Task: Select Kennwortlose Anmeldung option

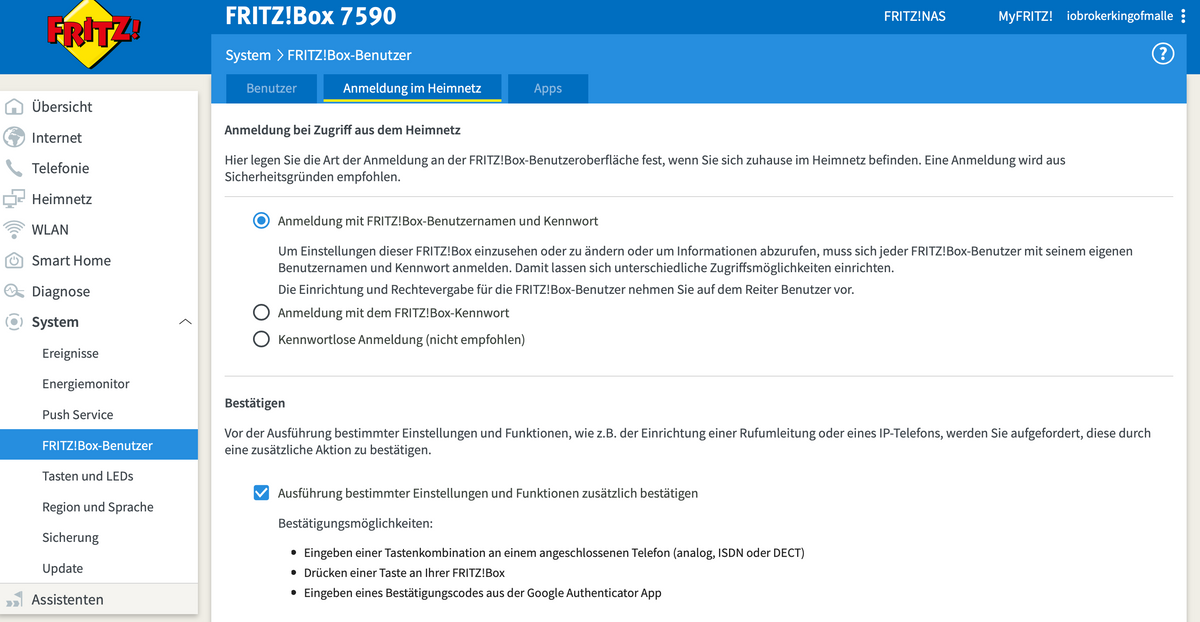Action: (261, 339)
